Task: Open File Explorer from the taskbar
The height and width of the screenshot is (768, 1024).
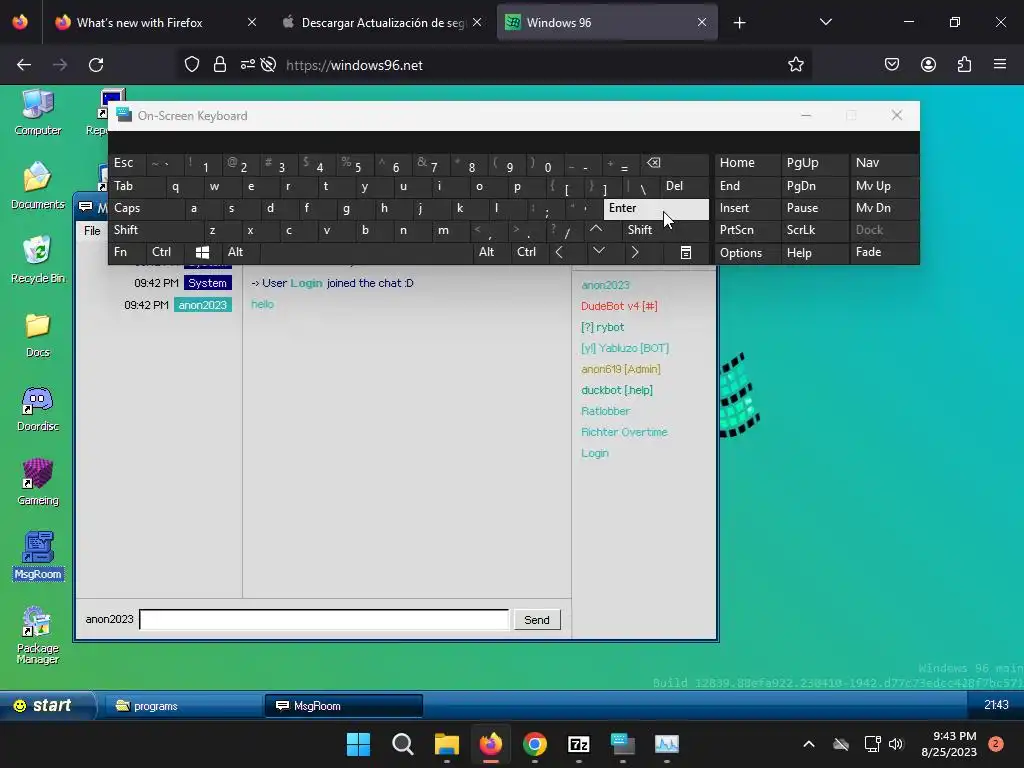Action: tap(447, 744)
